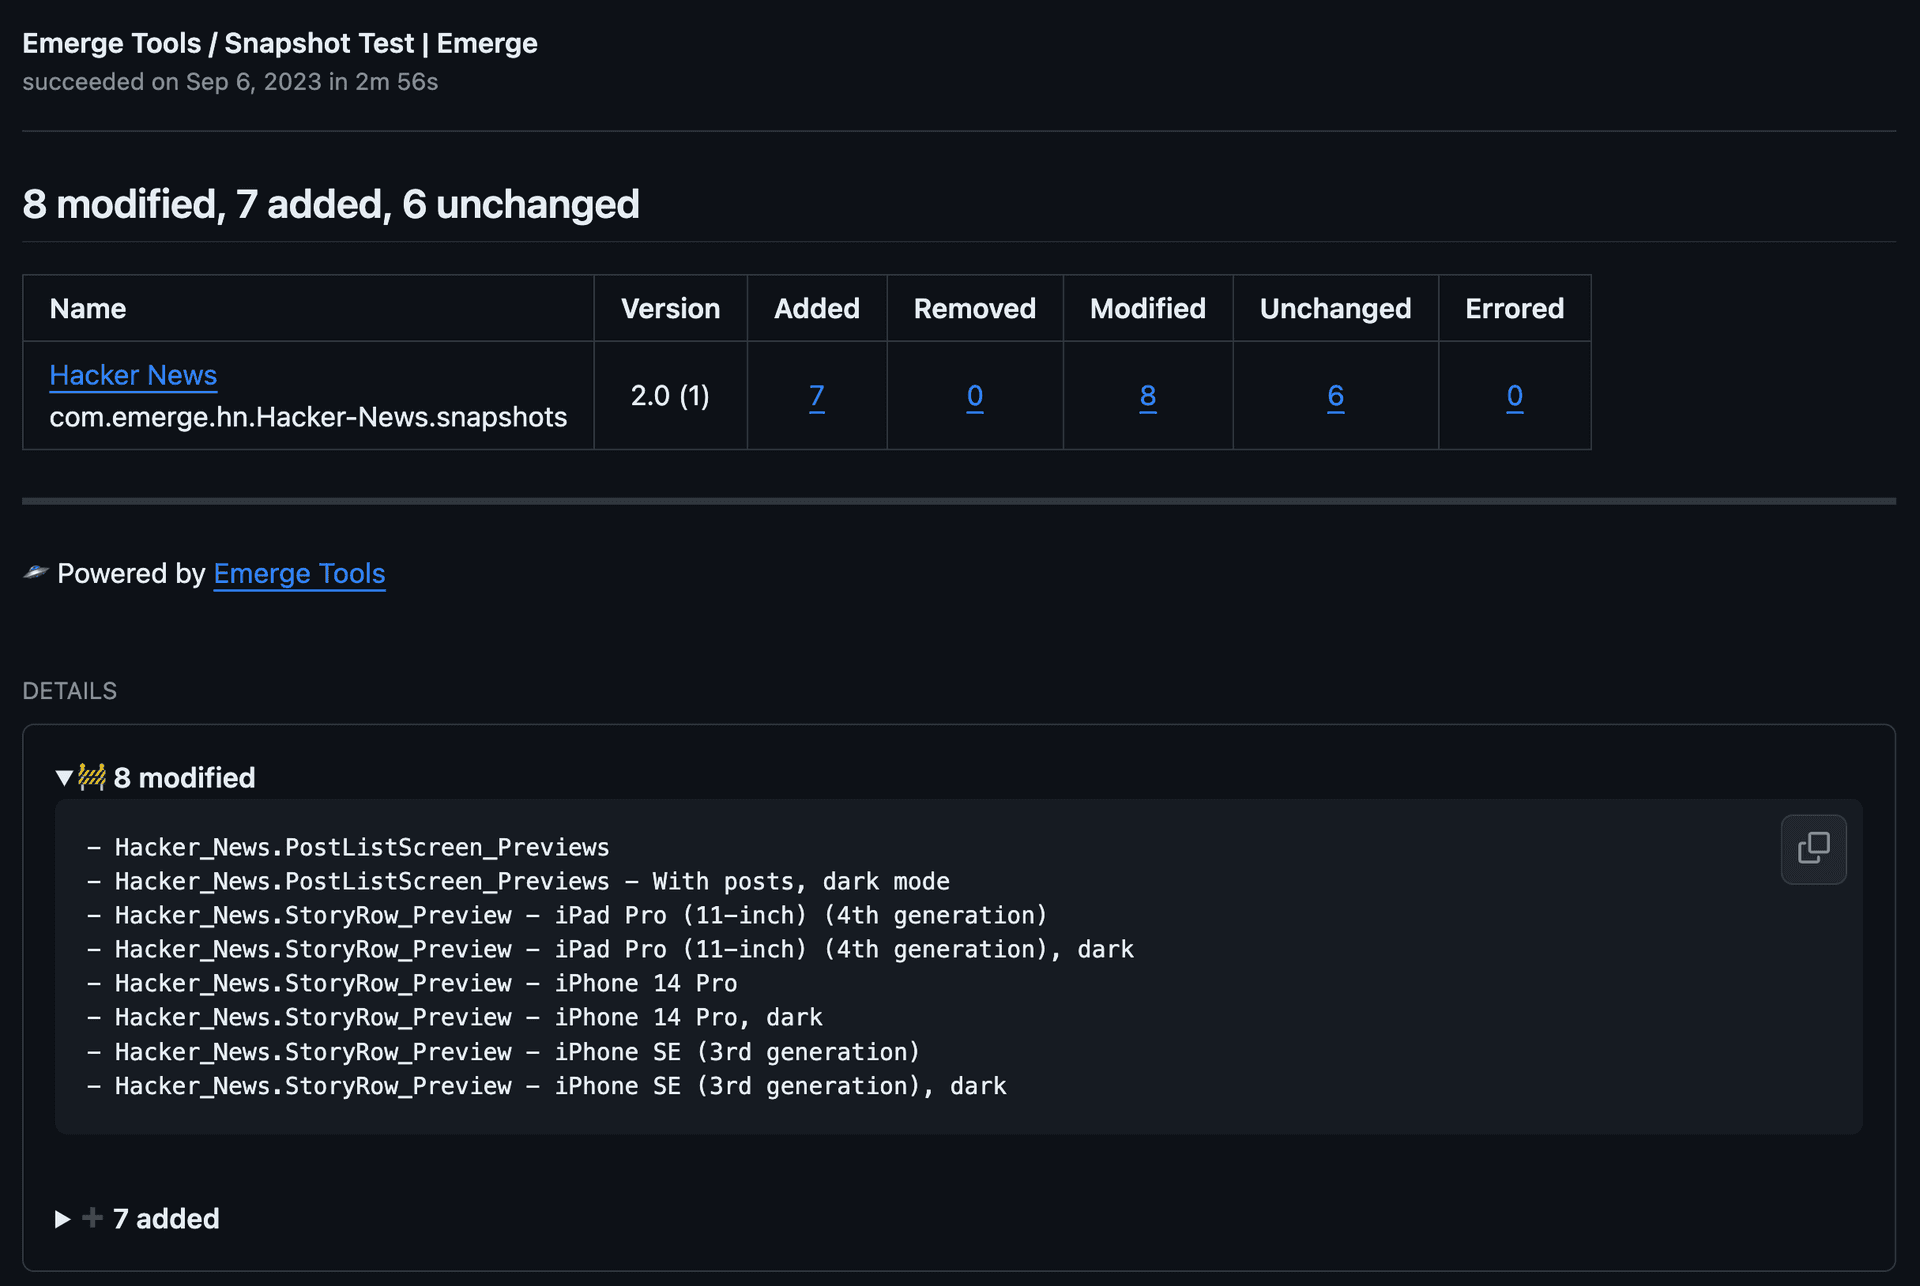Click the 0 under the Errored column
1920x1286 pixels.
pos(1514,396)
